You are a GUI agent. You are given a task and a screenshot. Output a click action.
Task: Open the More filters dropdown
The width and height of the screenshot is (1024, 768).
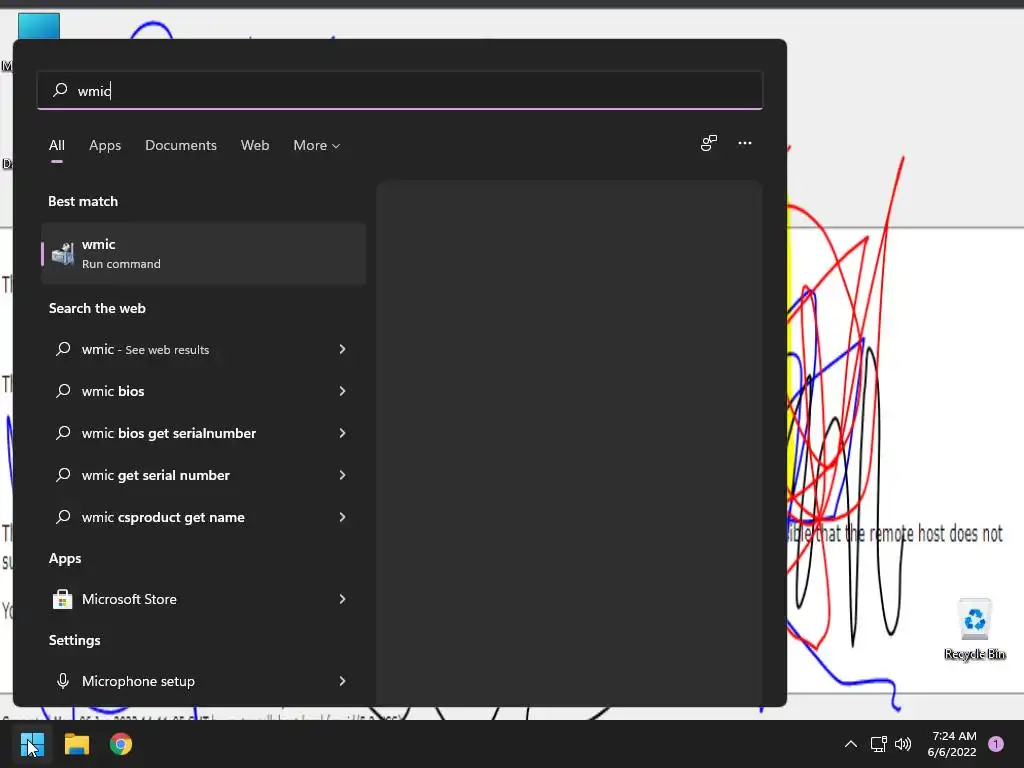[x=317, y=145]
